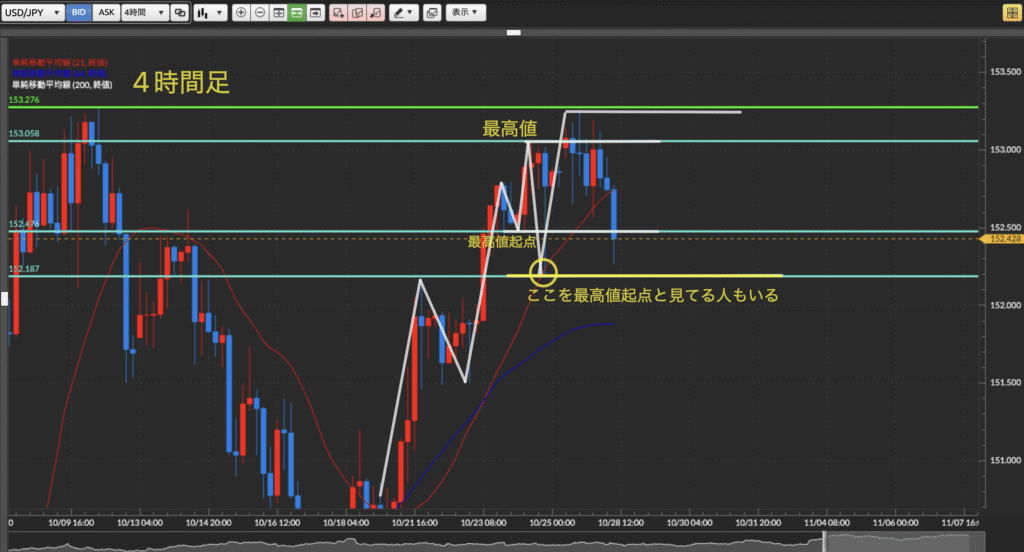This screenshot has width=1024, height=552.
Task: Switch price to ASK
Action: 106,13
